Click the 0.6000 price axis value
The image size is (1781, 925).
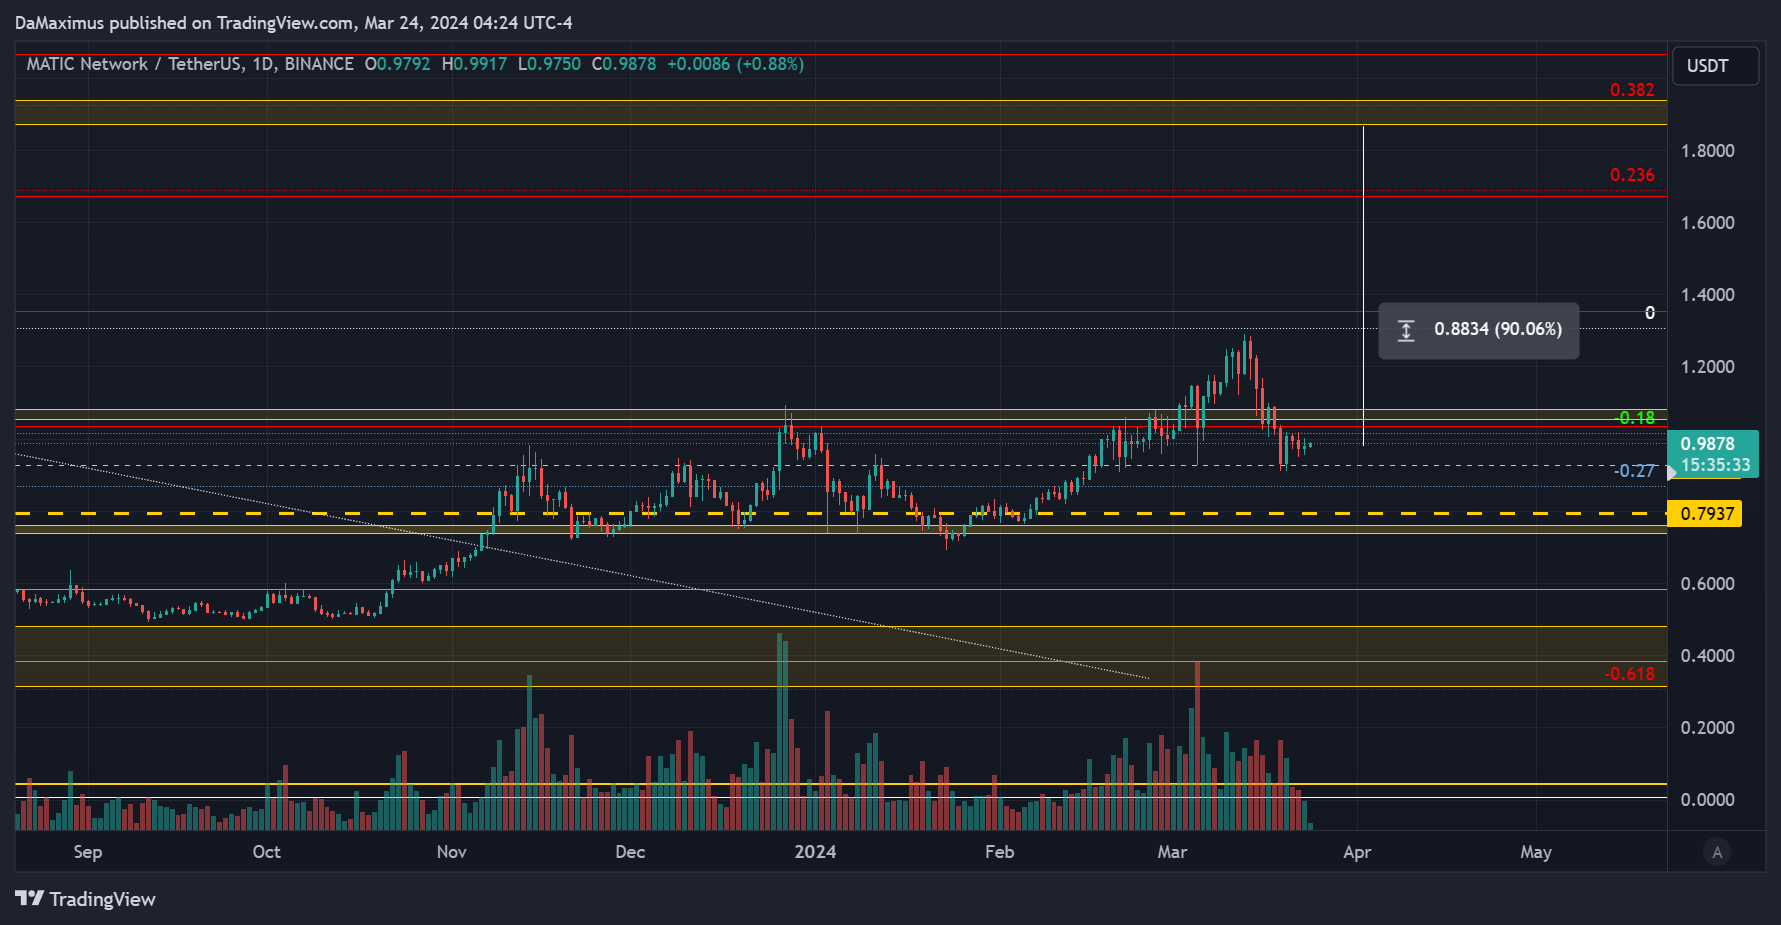click(1707, 584)
